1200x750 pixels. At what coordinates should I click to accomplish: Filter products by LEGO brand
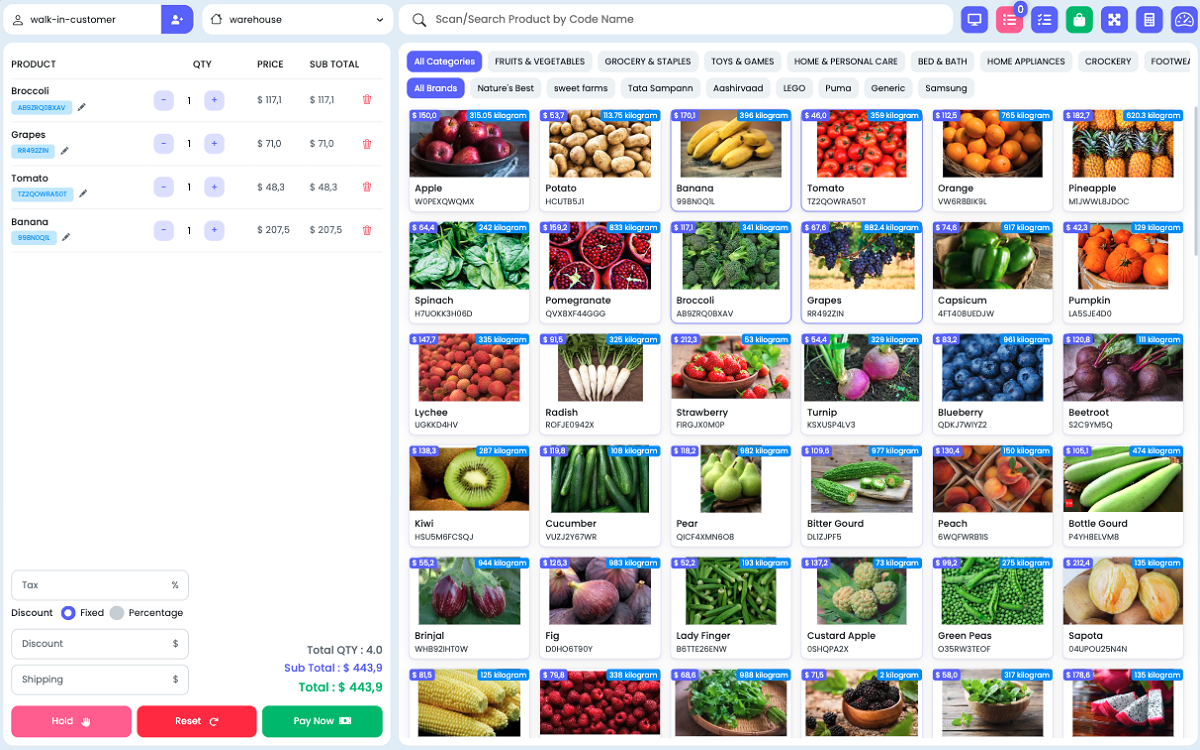[x=793, y=88]
